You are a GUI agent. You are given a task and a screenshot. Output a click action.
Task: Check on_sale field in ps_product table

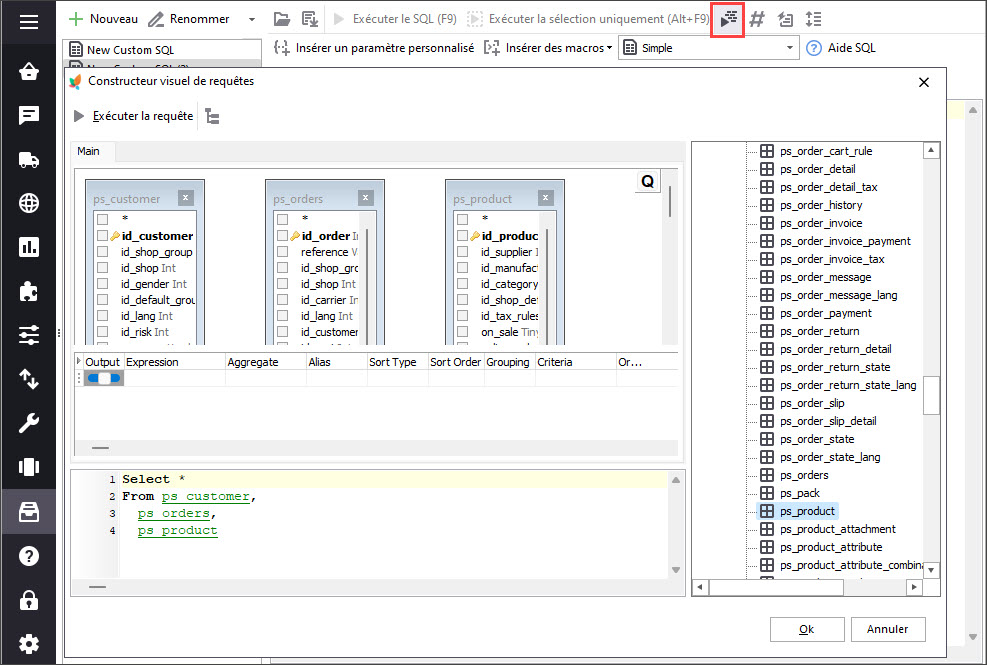pos(463,332)
